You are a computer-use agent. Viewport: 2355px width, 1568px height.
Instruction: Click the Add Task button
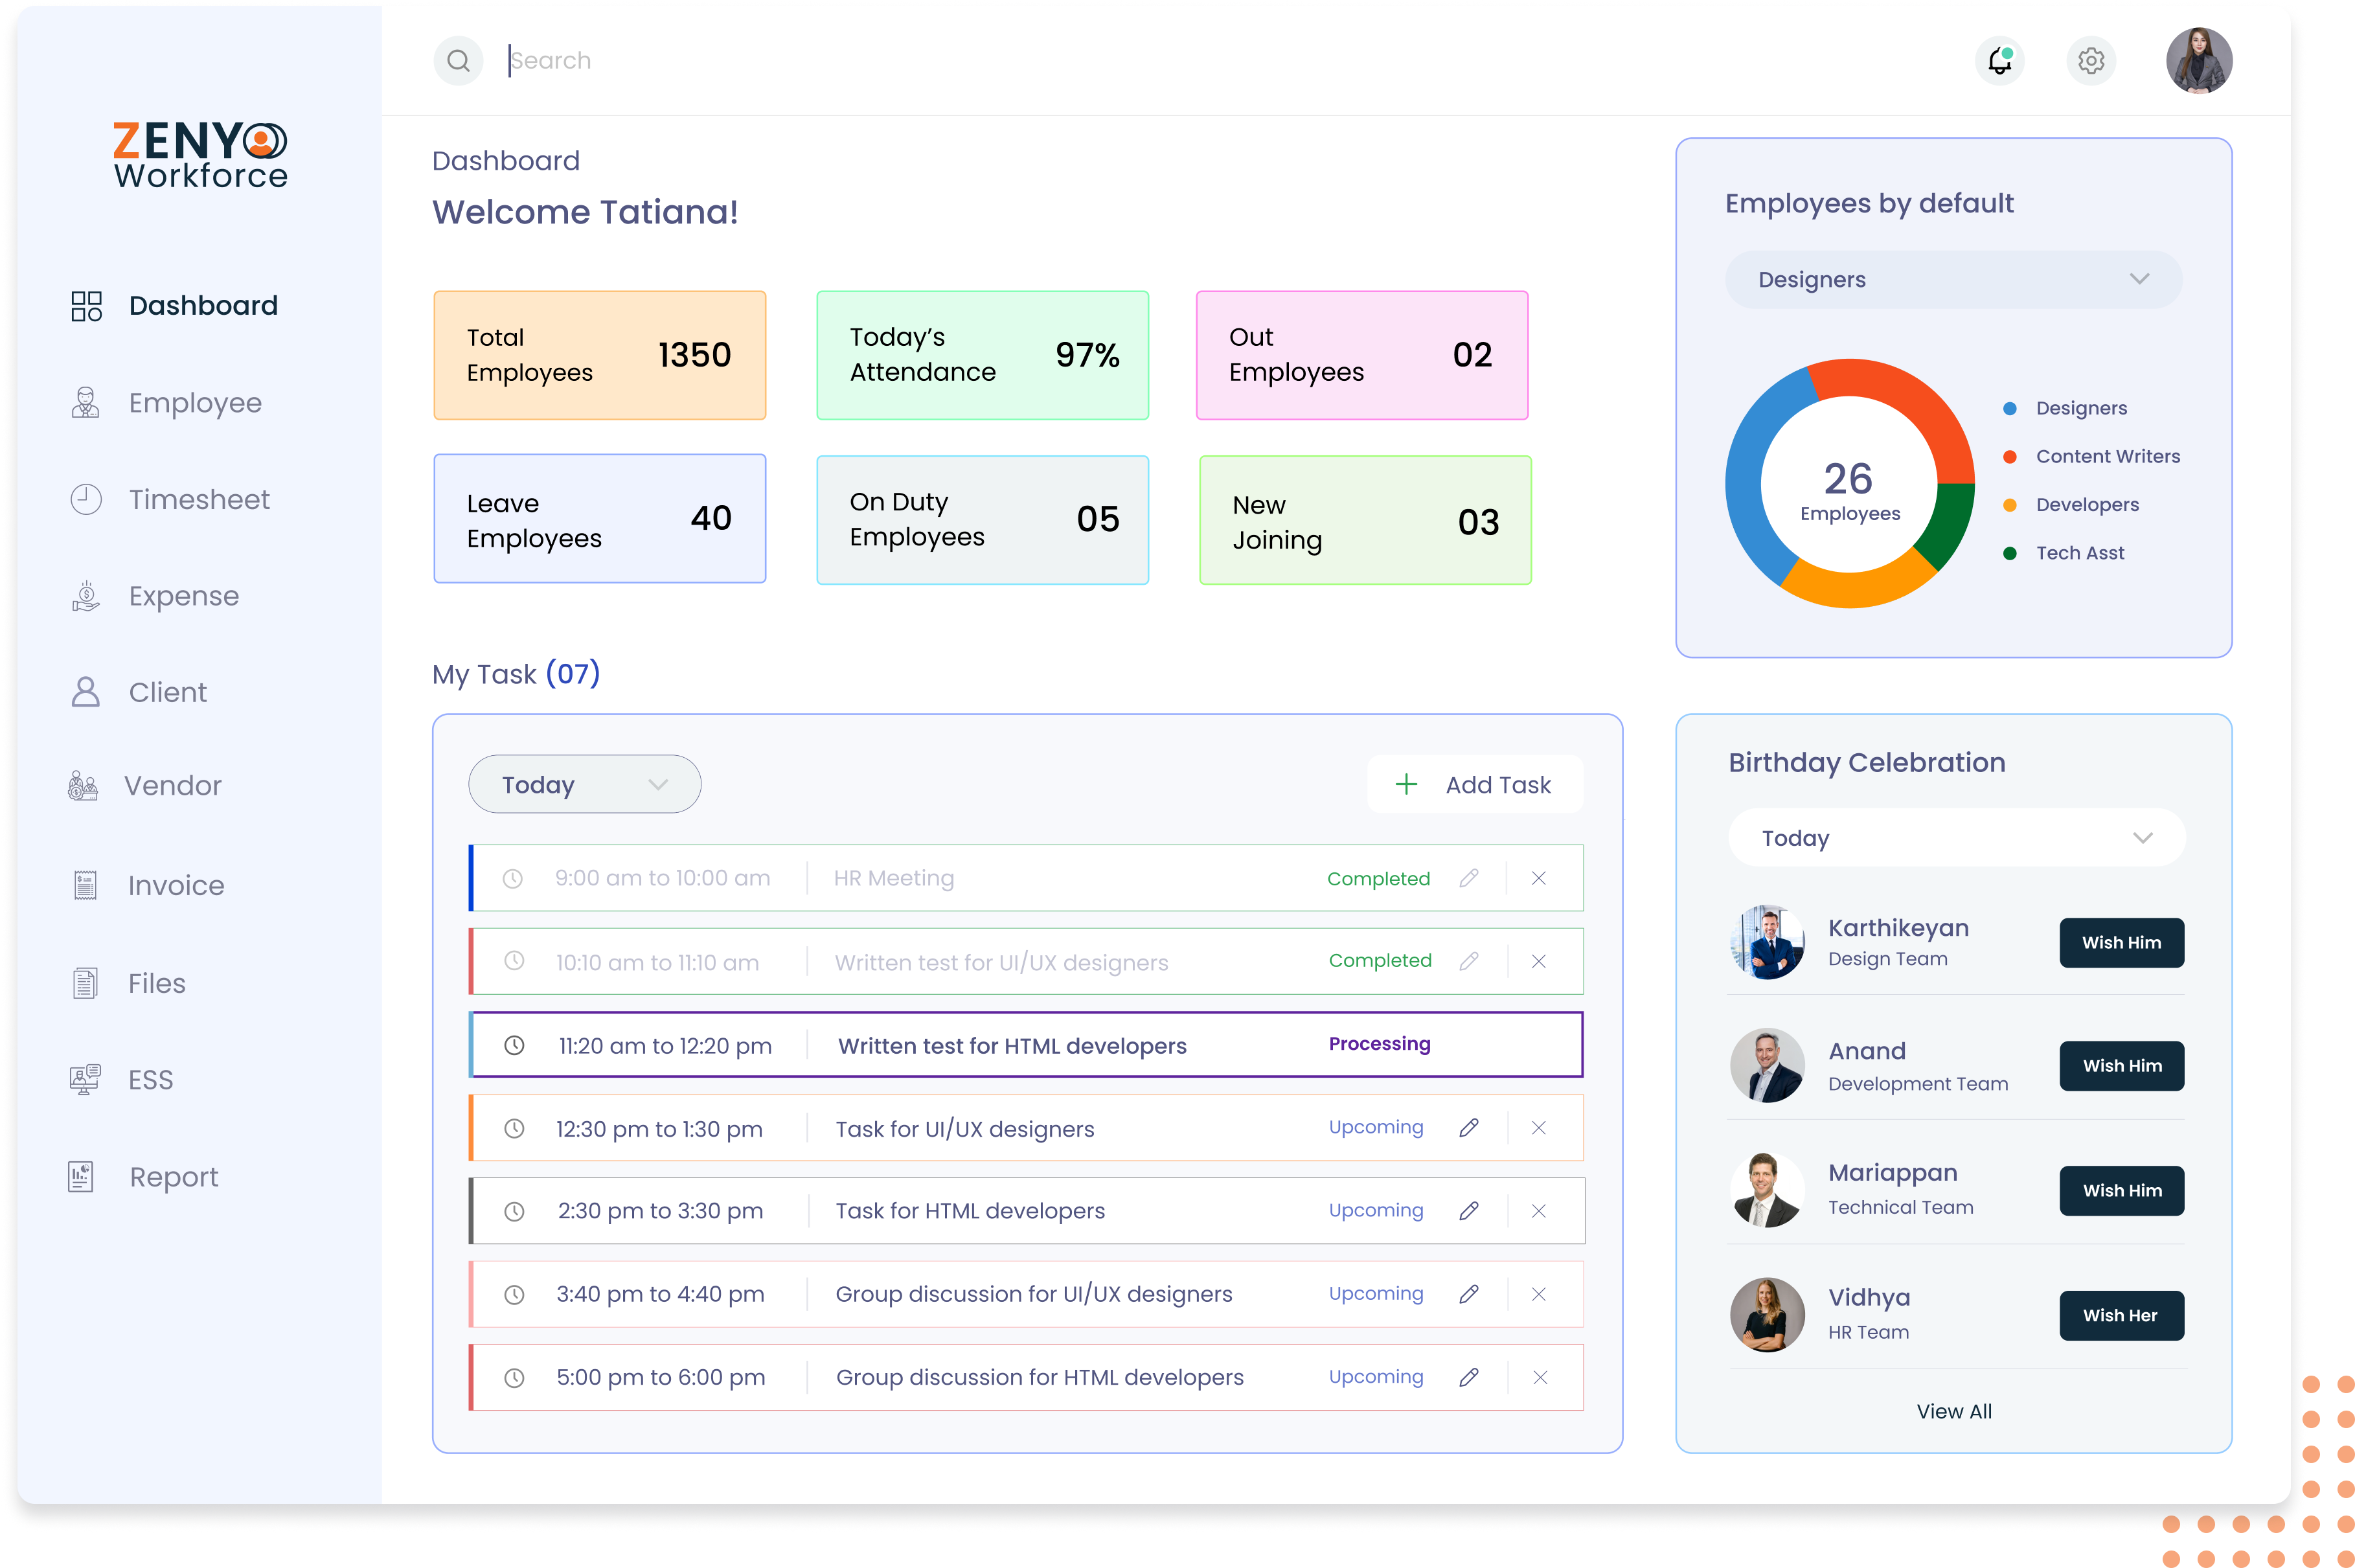pyautogui.click(x=1474, y=784)
